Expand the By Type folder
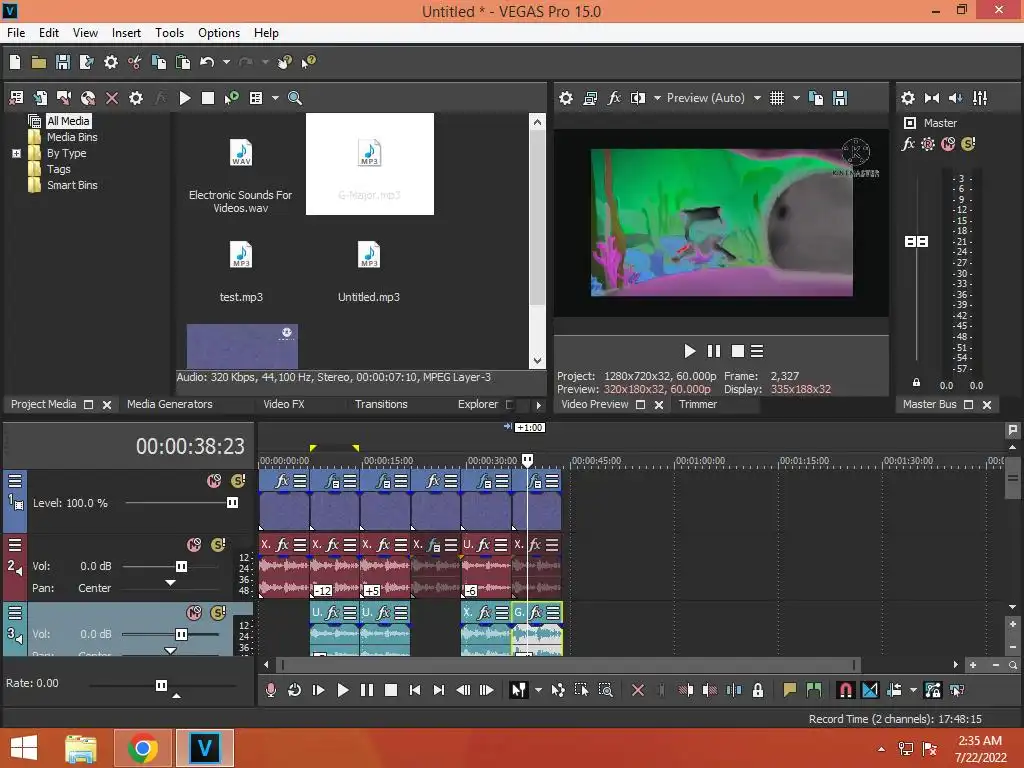1024x768 pixels. pyautogui.click(x=16, y=153)
